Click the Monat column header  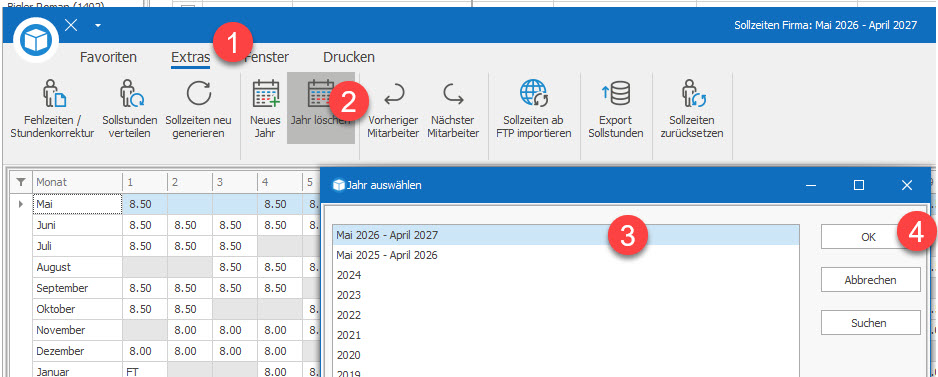click(77, 182)
